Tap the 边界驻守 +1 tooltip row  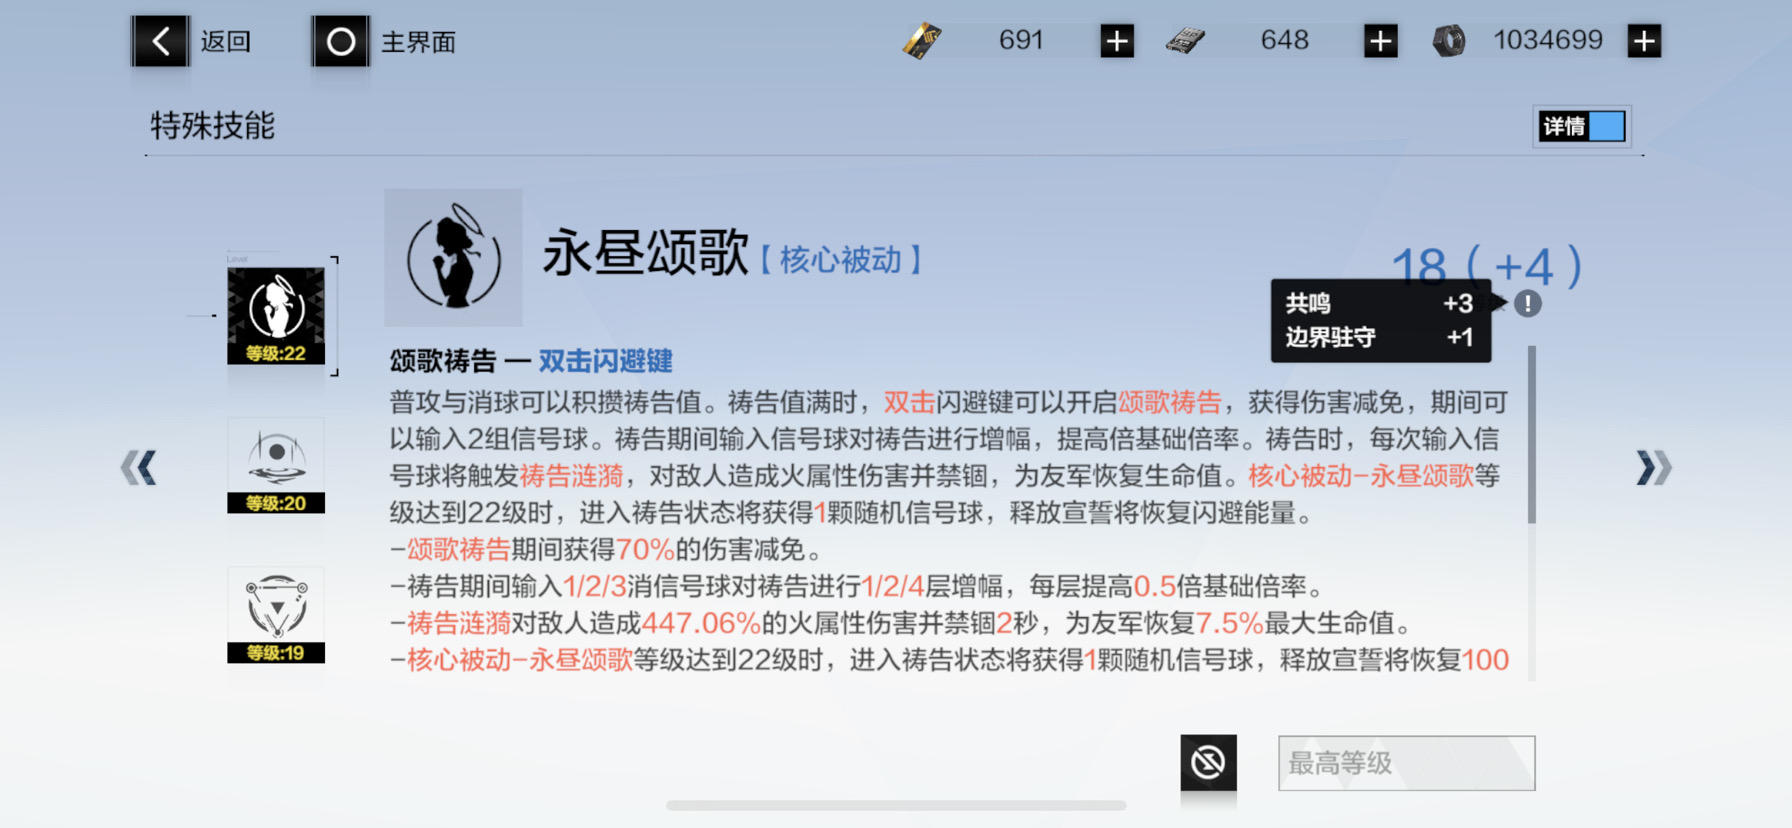1380,337
